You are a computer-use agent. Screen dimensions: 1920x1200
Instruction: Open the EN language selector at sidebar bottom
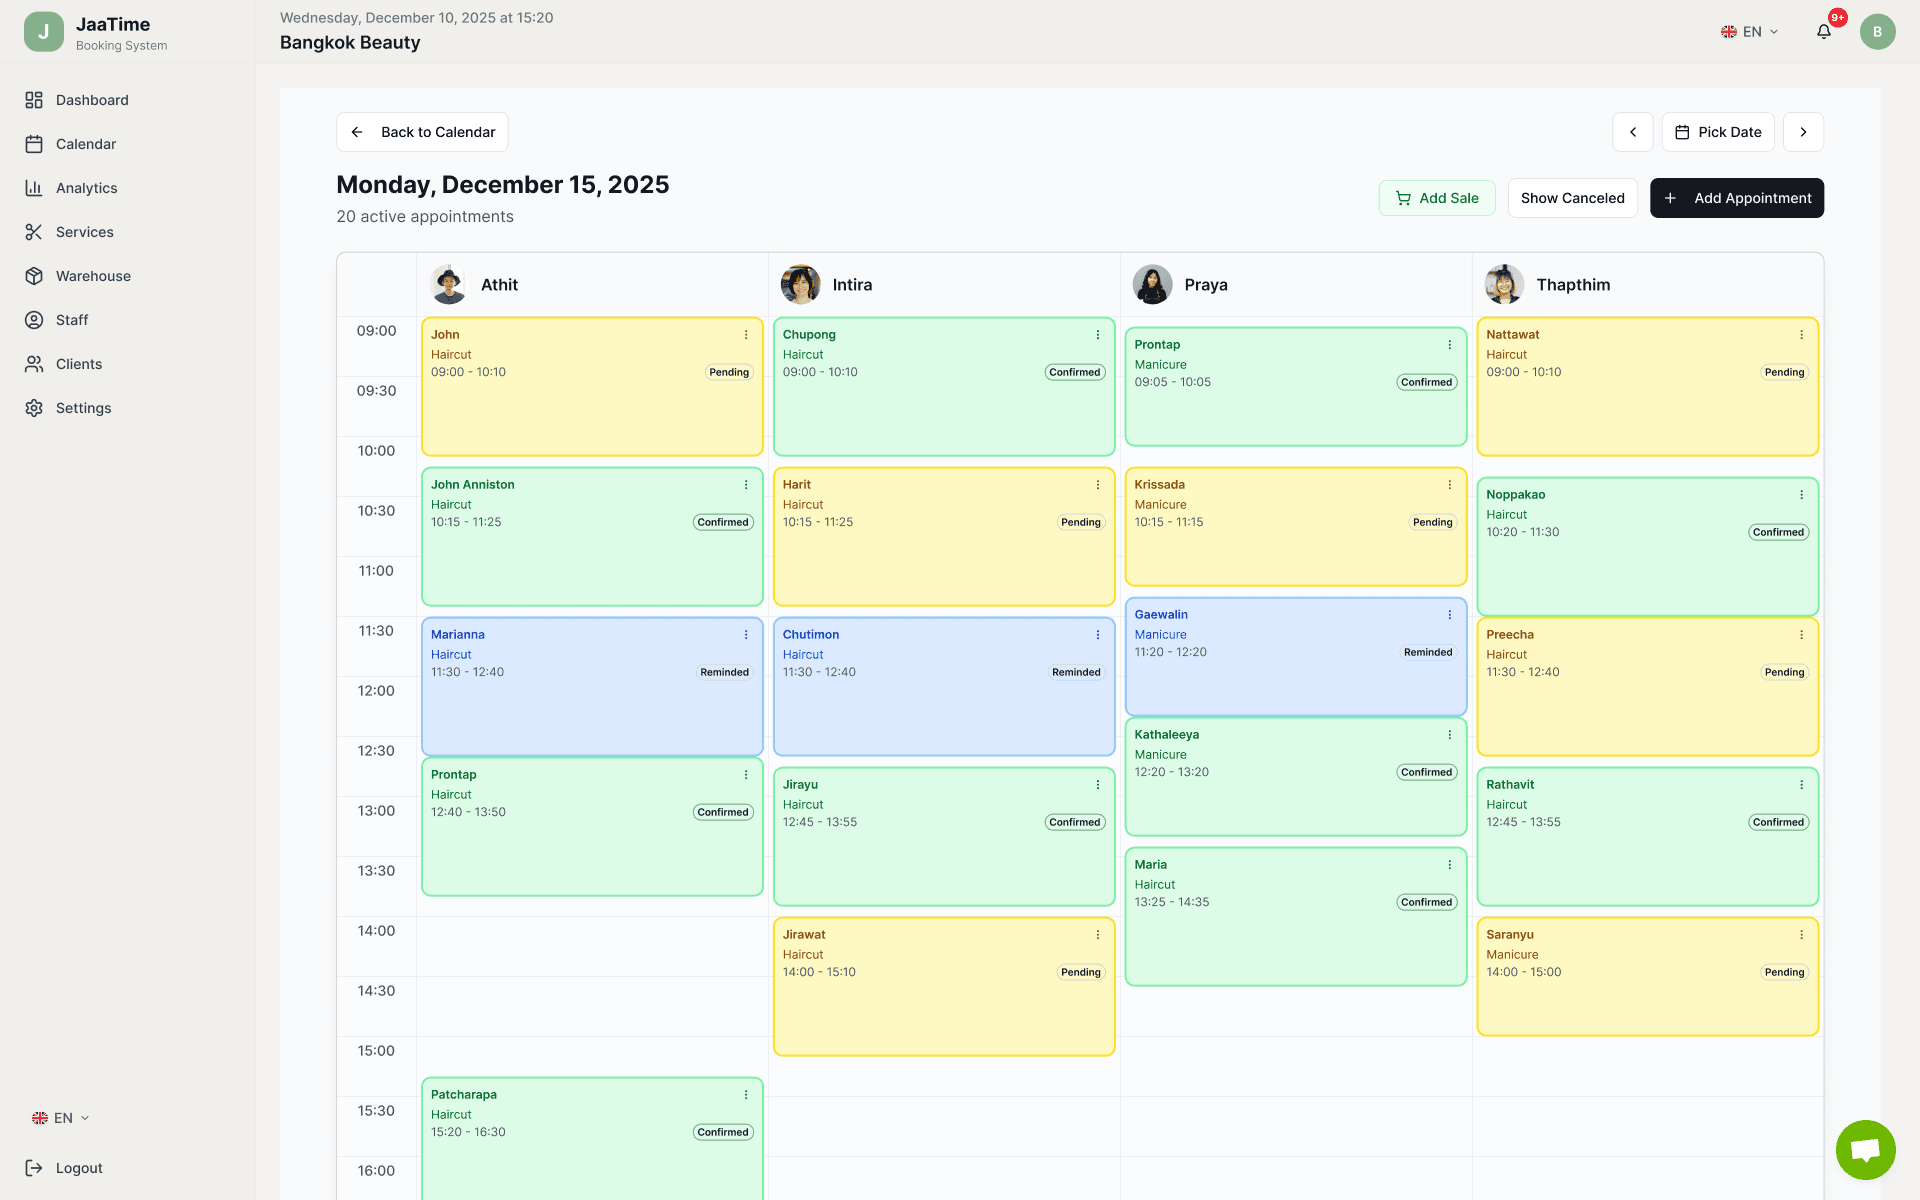[x=60, y=1118]
